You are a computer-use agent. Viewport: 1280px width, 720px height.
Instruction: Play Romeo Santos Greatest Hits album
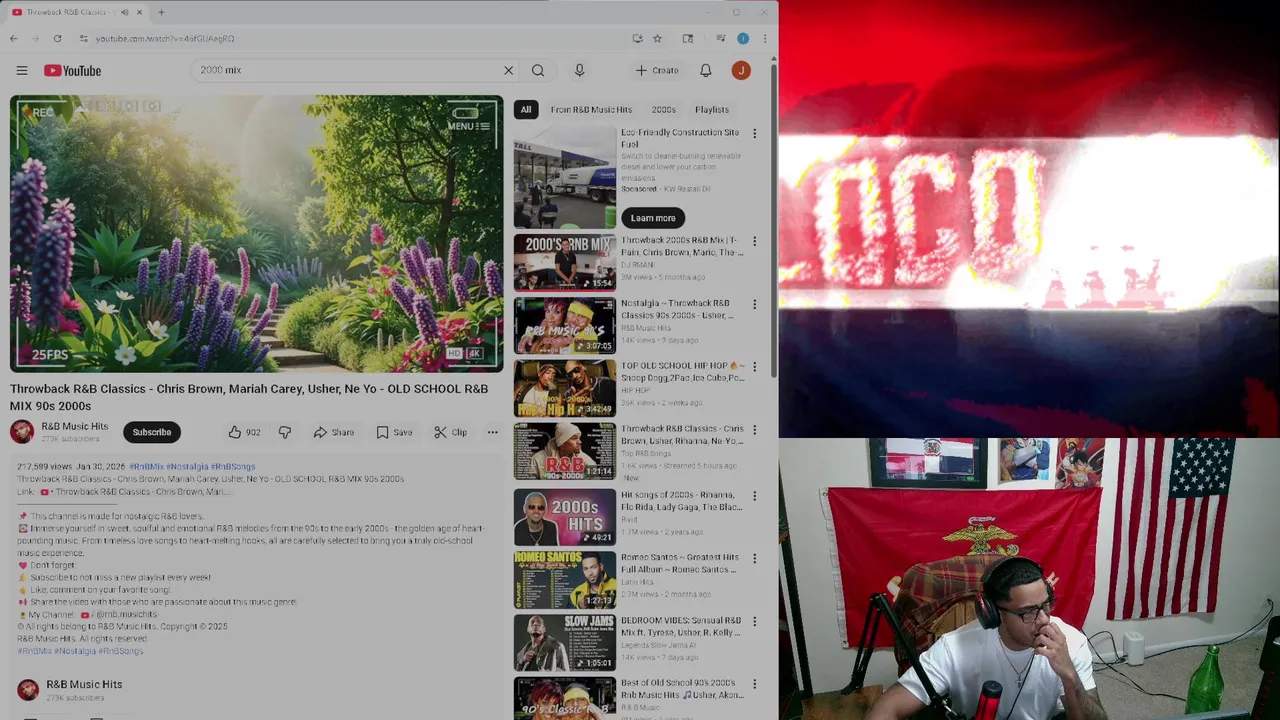coord(565,580)
